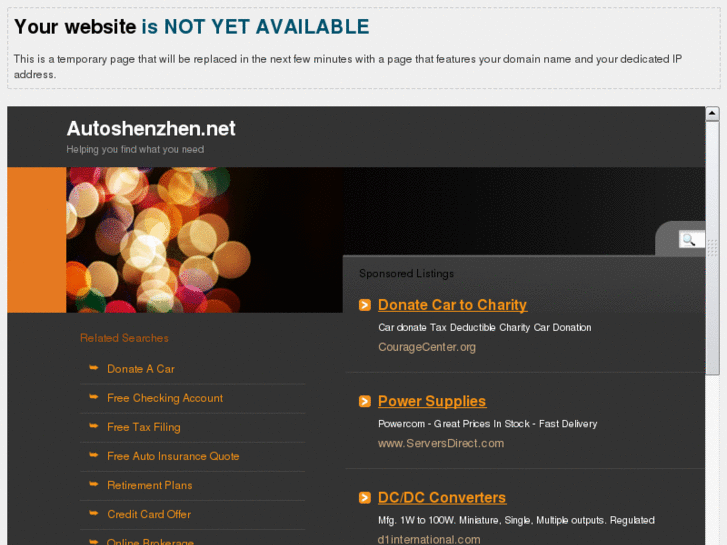Viewport: 727px width, 545px height.
Task: Click arrow icon beside Donate Car to Charity
Action: pyautogui.click(x=365, y=305)
